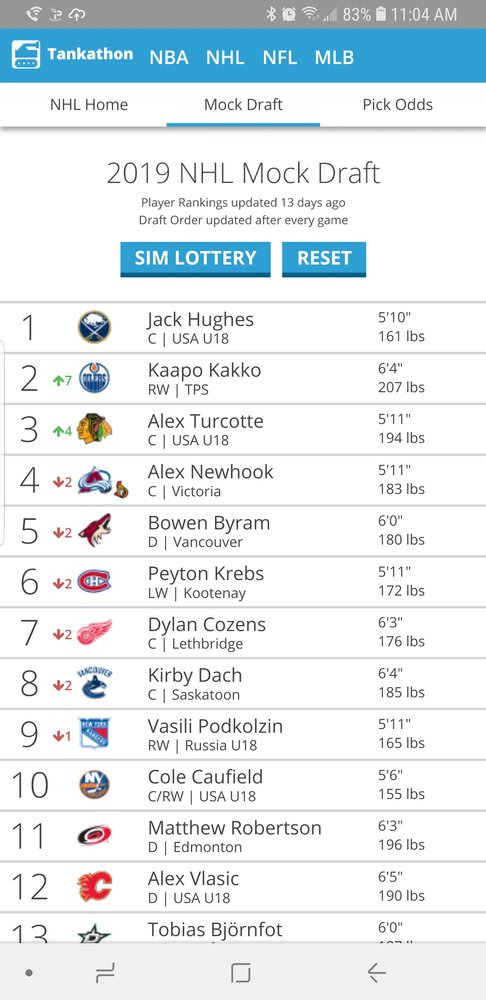Select the Mock Draft tab
The image size is (486, 1000).
[x=243, y=105]
